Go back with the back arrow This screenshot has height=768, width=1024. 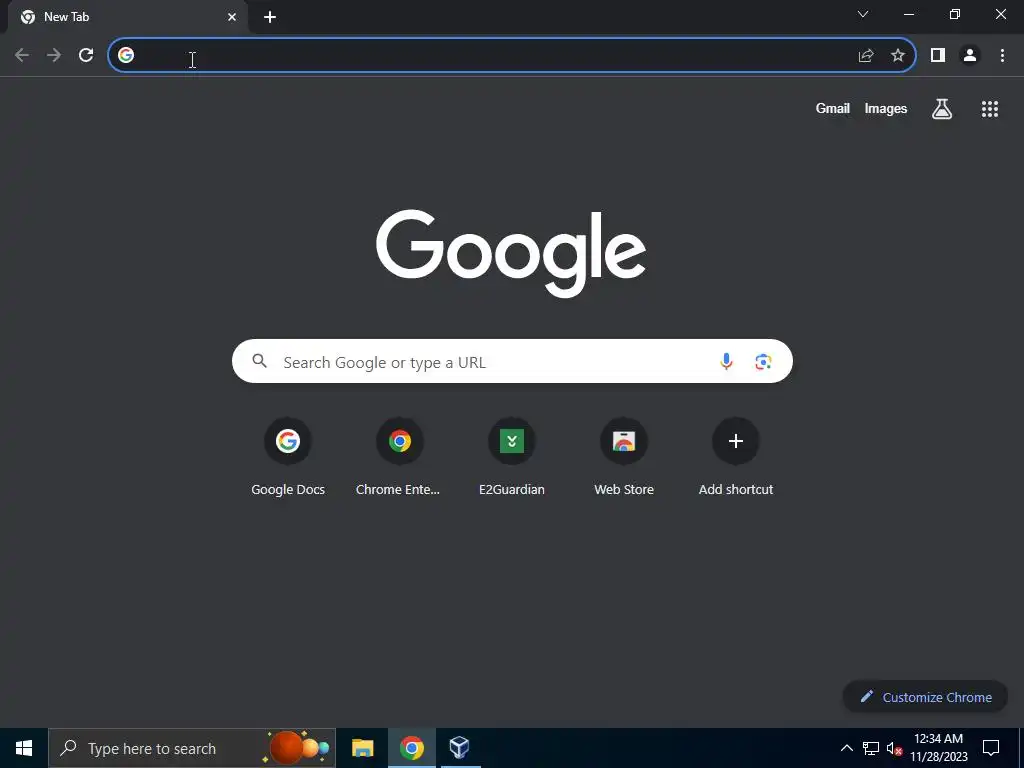22,56
